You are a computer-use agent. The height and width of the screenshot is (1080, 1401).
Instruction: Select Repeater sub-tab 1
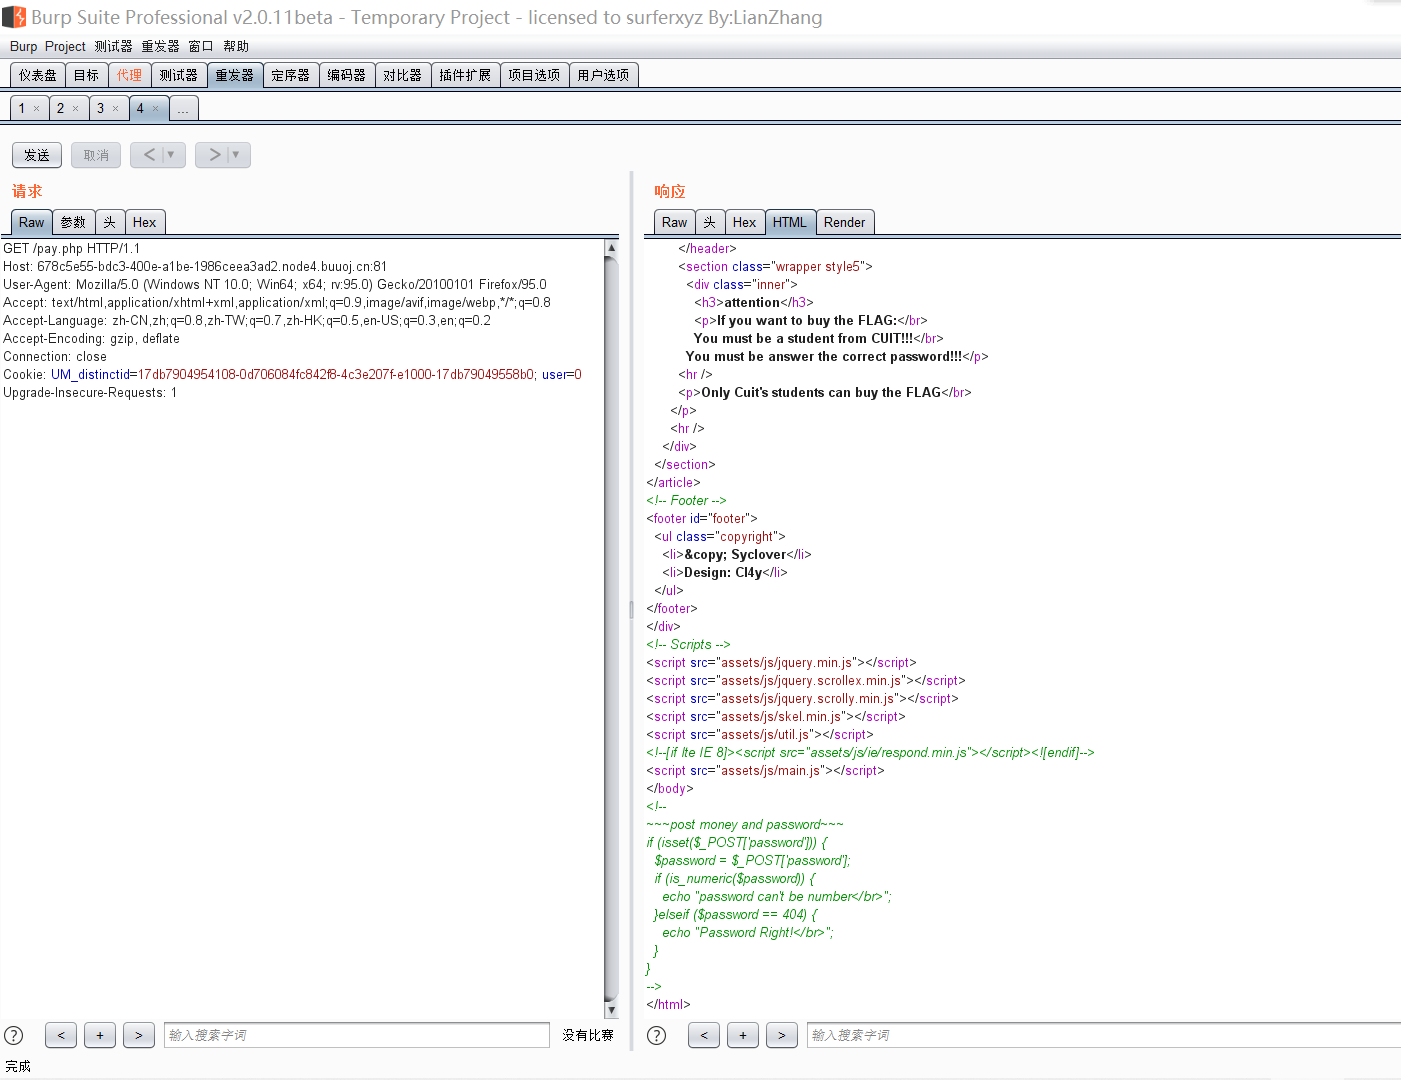tap(22, 108)
